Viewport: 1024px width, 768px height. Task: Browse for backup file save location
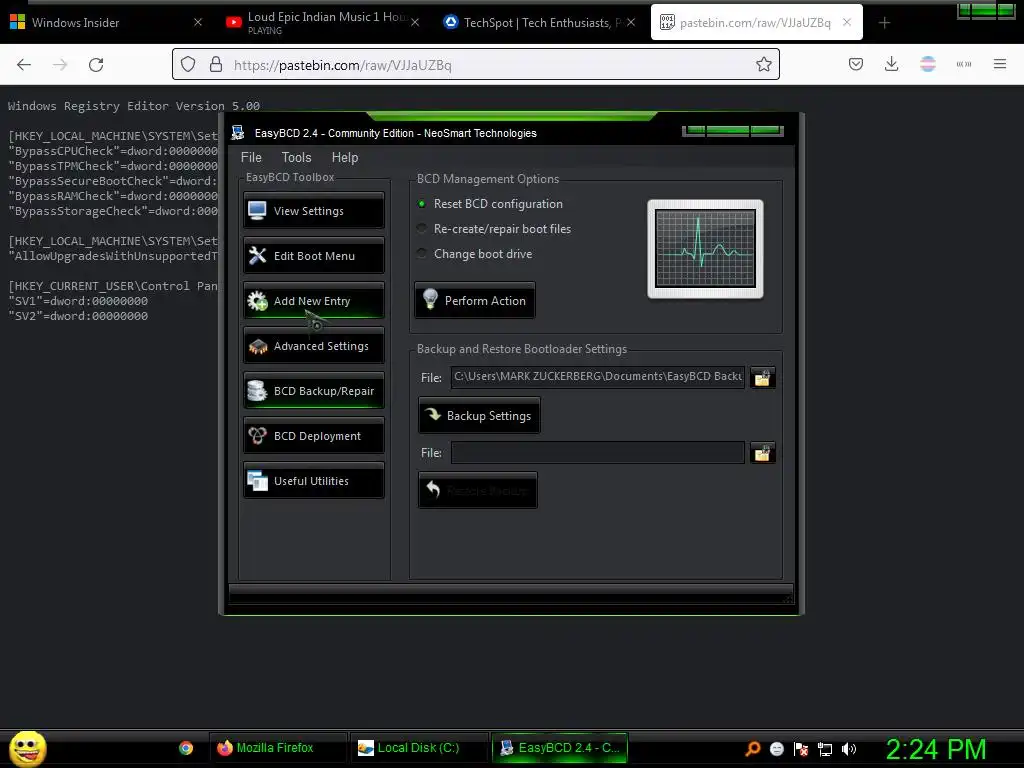pyautogui.click(x=762, y=377)
